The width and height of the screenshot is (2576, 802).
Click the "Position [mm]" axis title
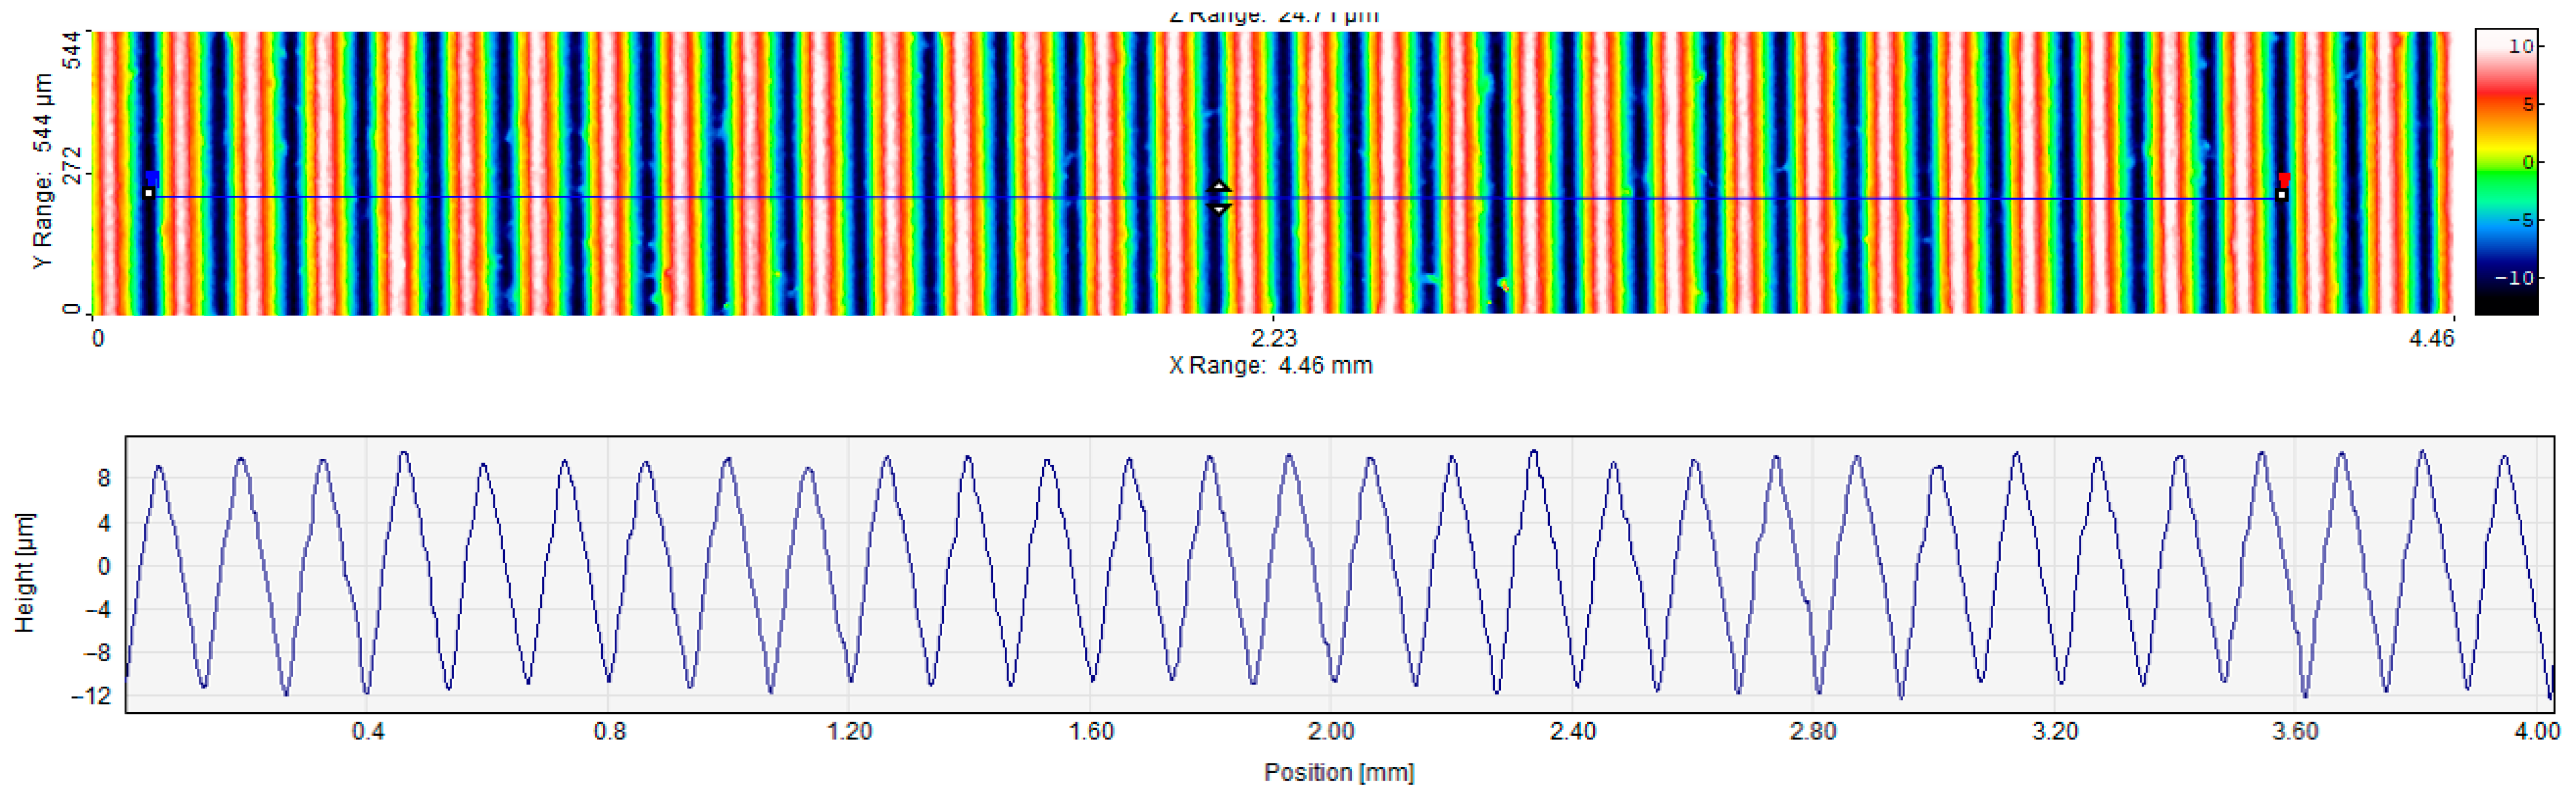[x=1339, y=772]
